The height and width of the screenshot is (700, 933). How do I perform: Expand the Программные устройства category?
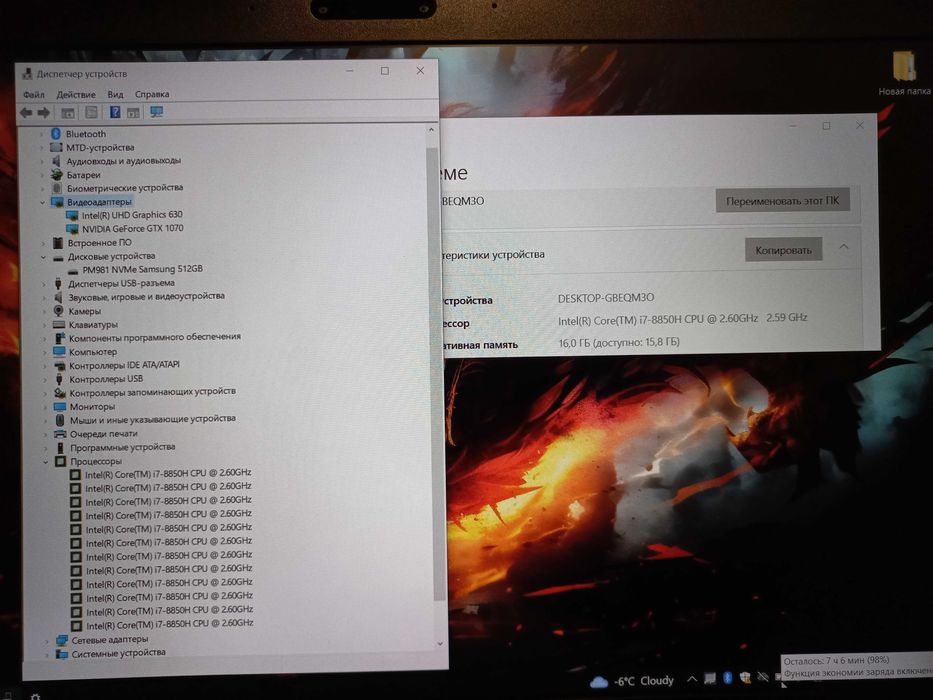(x=45, y=448)
